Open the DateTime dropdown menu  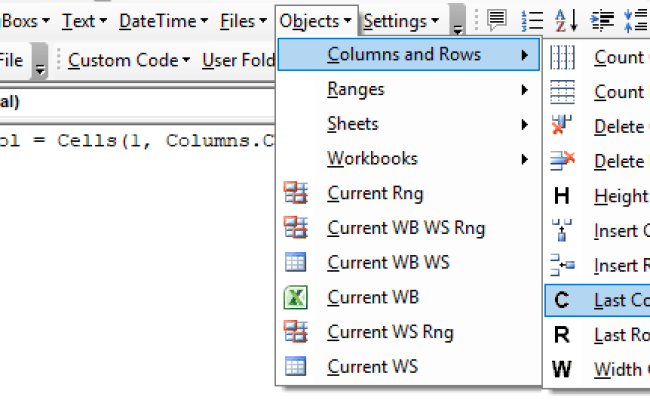(x=163, y=21)
